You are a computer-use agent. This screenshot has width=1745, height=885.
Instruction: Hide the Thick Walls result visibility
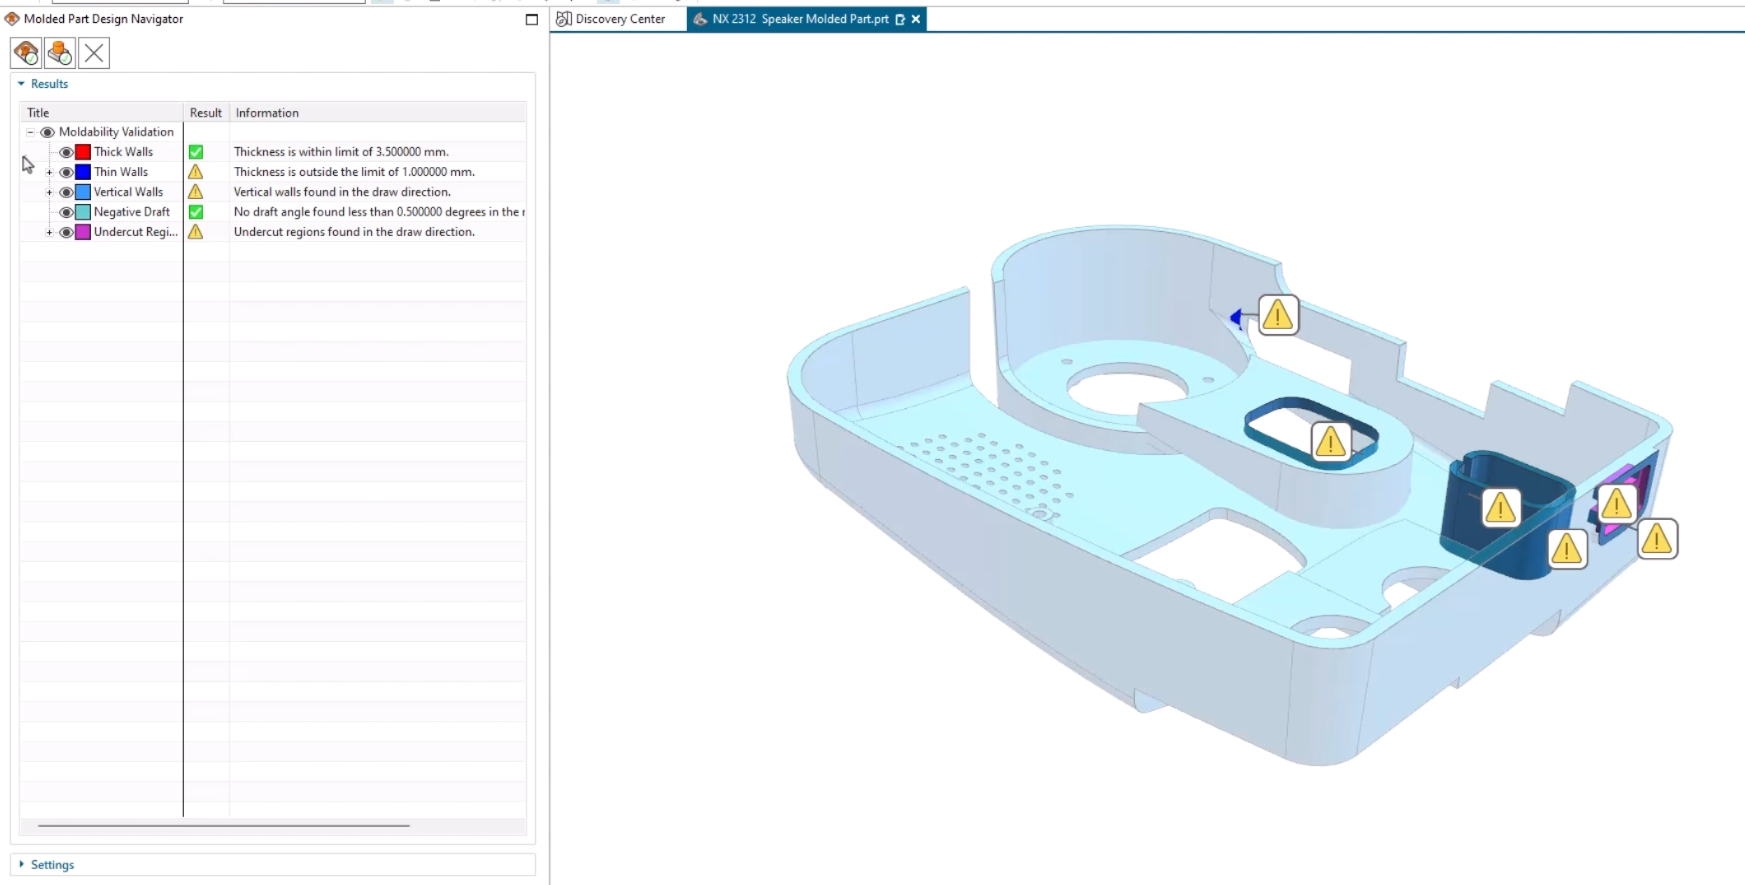[x=66, y=152]
